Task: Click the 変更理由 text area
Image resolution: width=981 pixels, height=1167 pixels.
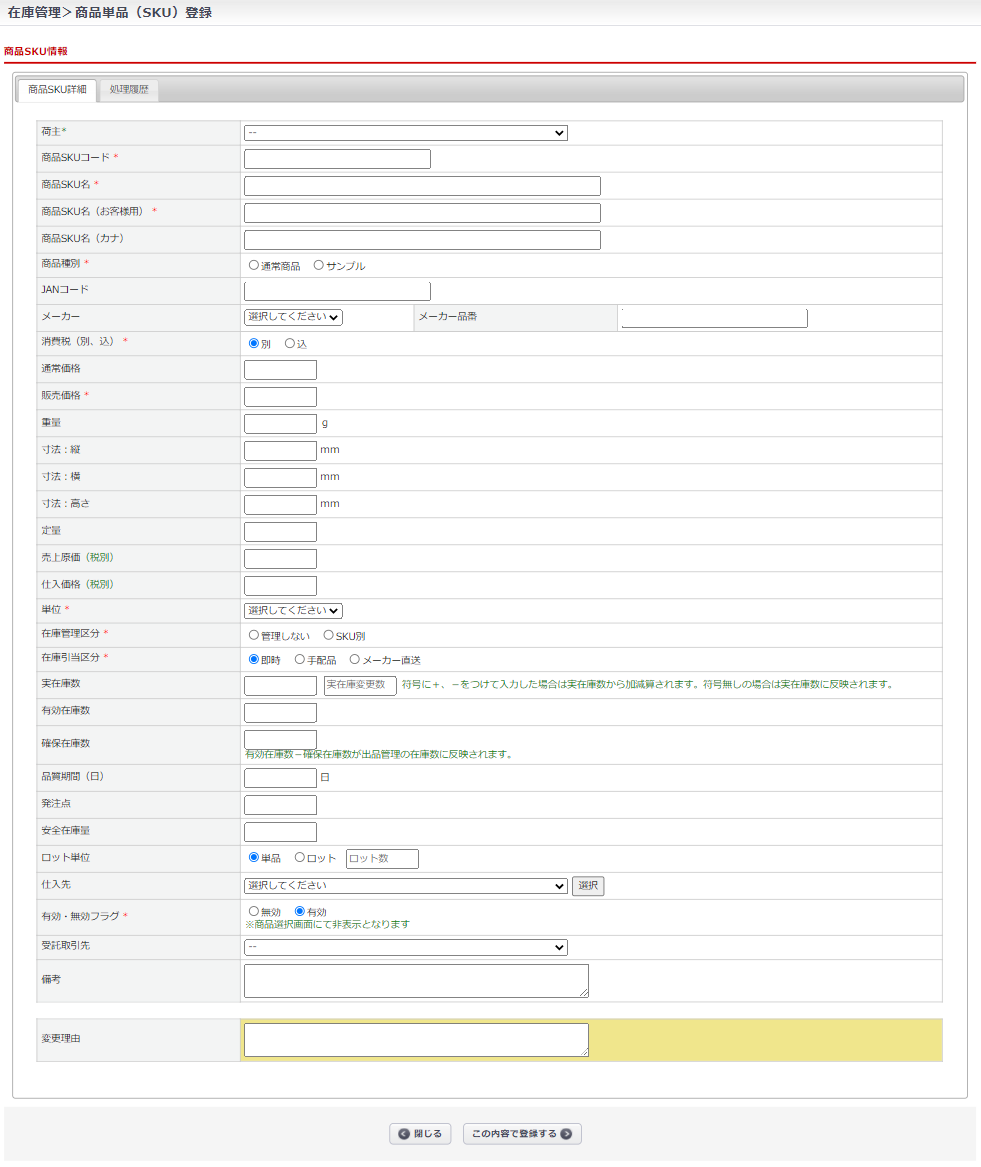Action: 416,1040
